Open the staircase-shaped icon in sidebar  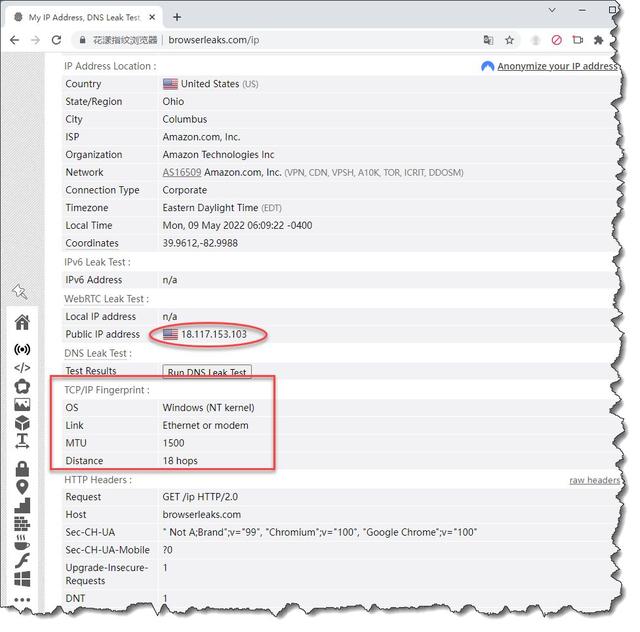(22, 505)
